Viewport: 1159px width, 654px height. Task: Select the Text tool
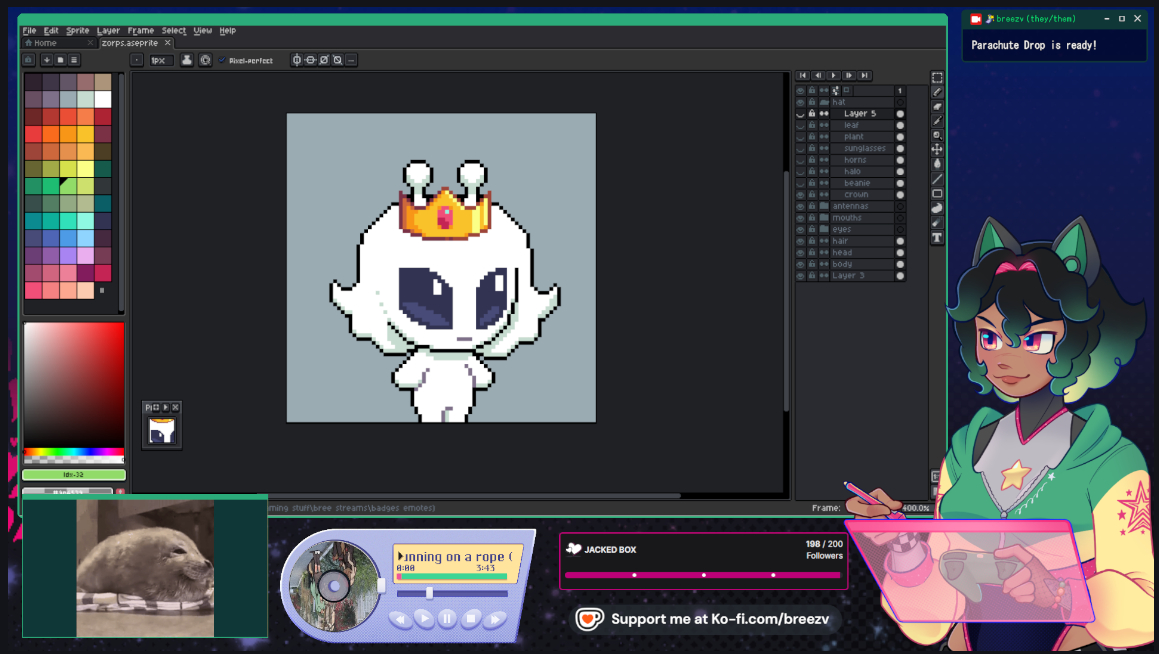(x=937, y=238)
